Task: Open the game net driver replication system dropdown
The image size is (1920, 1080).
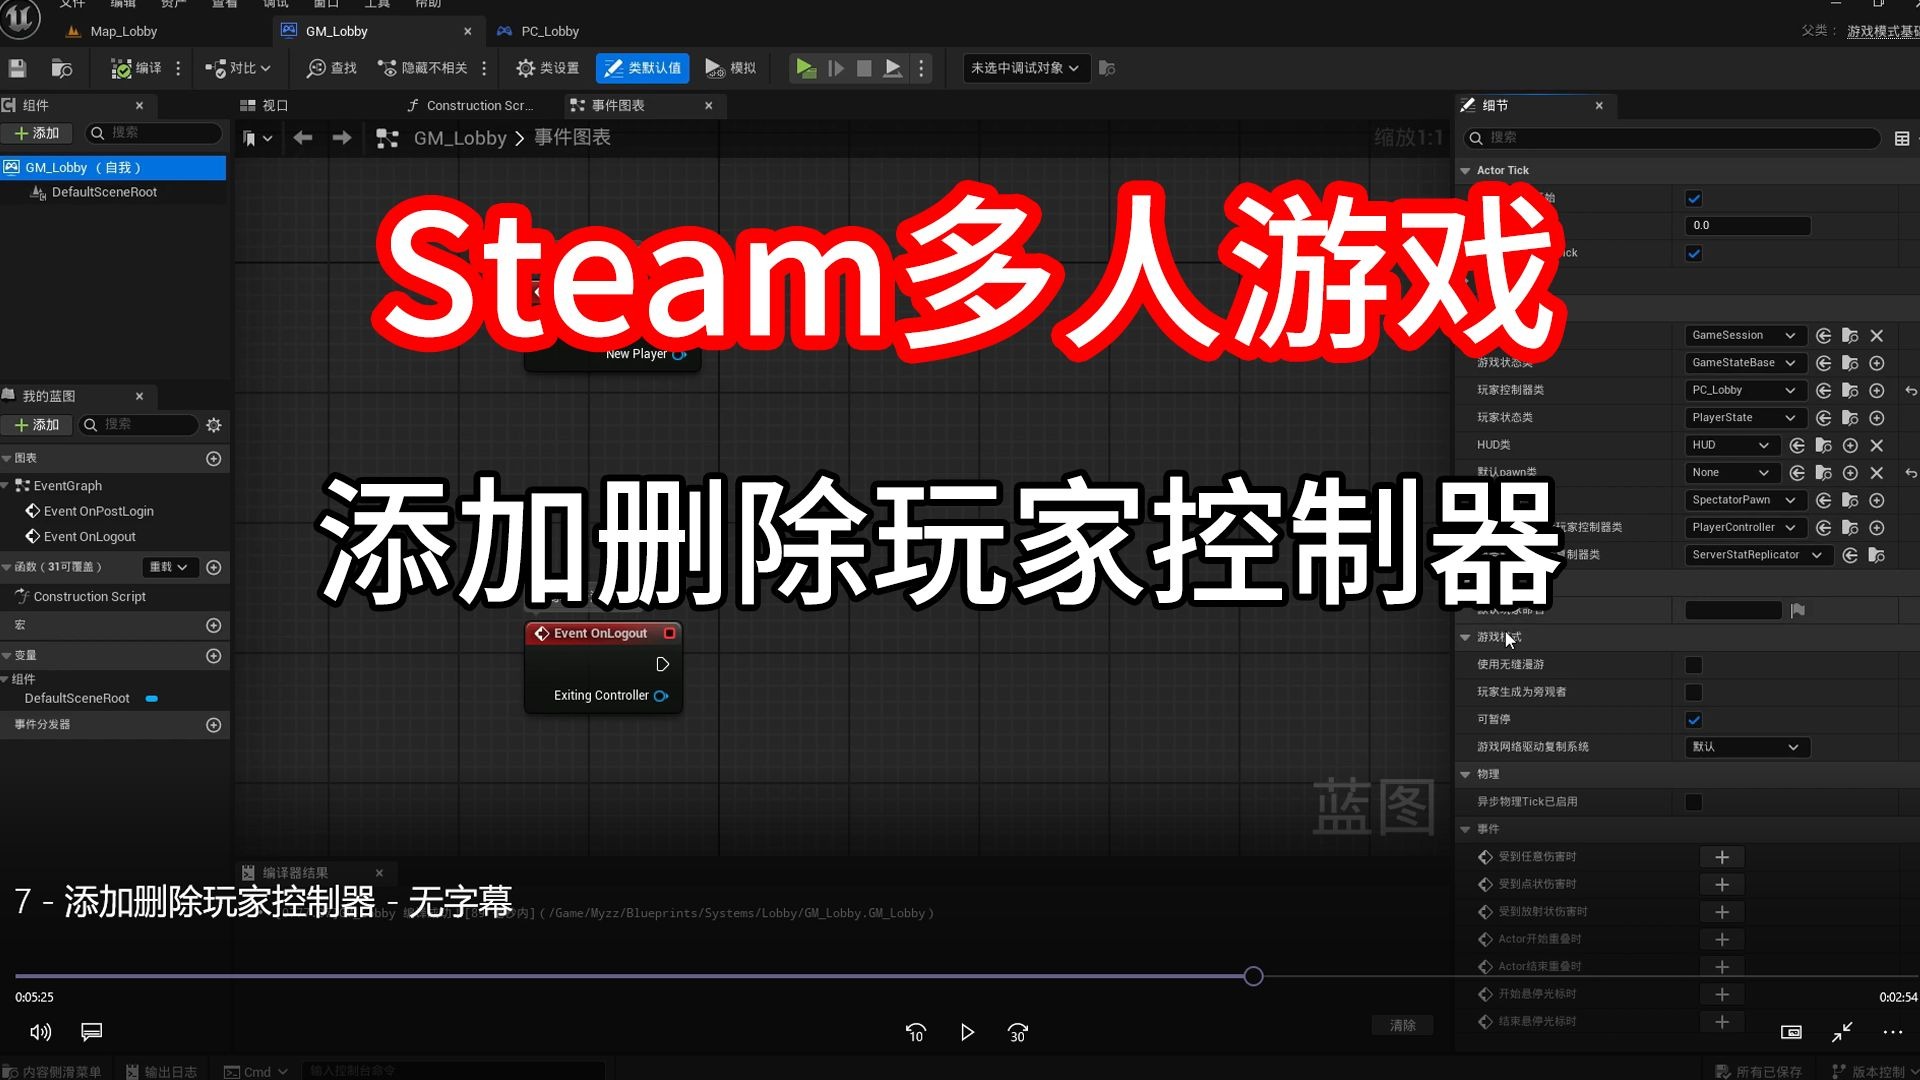Action: click(1747, 747)
